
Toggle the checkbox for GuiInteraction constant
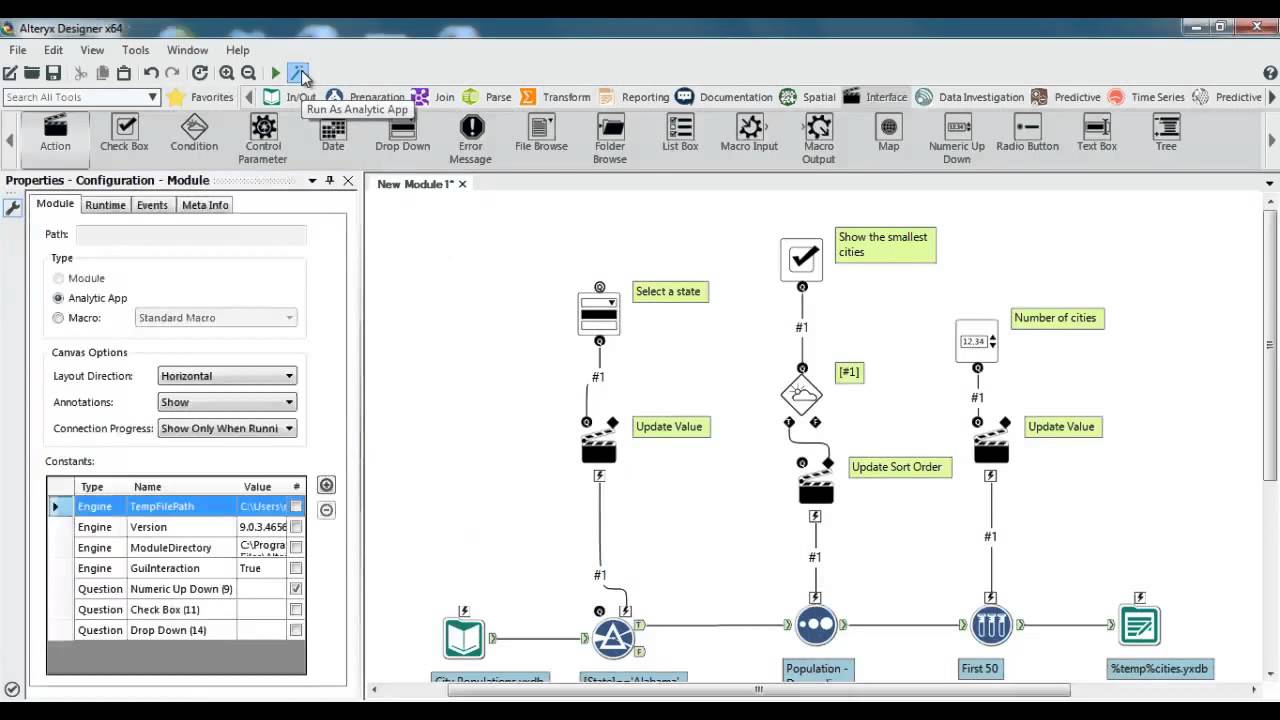pyautogui.click(x=296, y=568)
